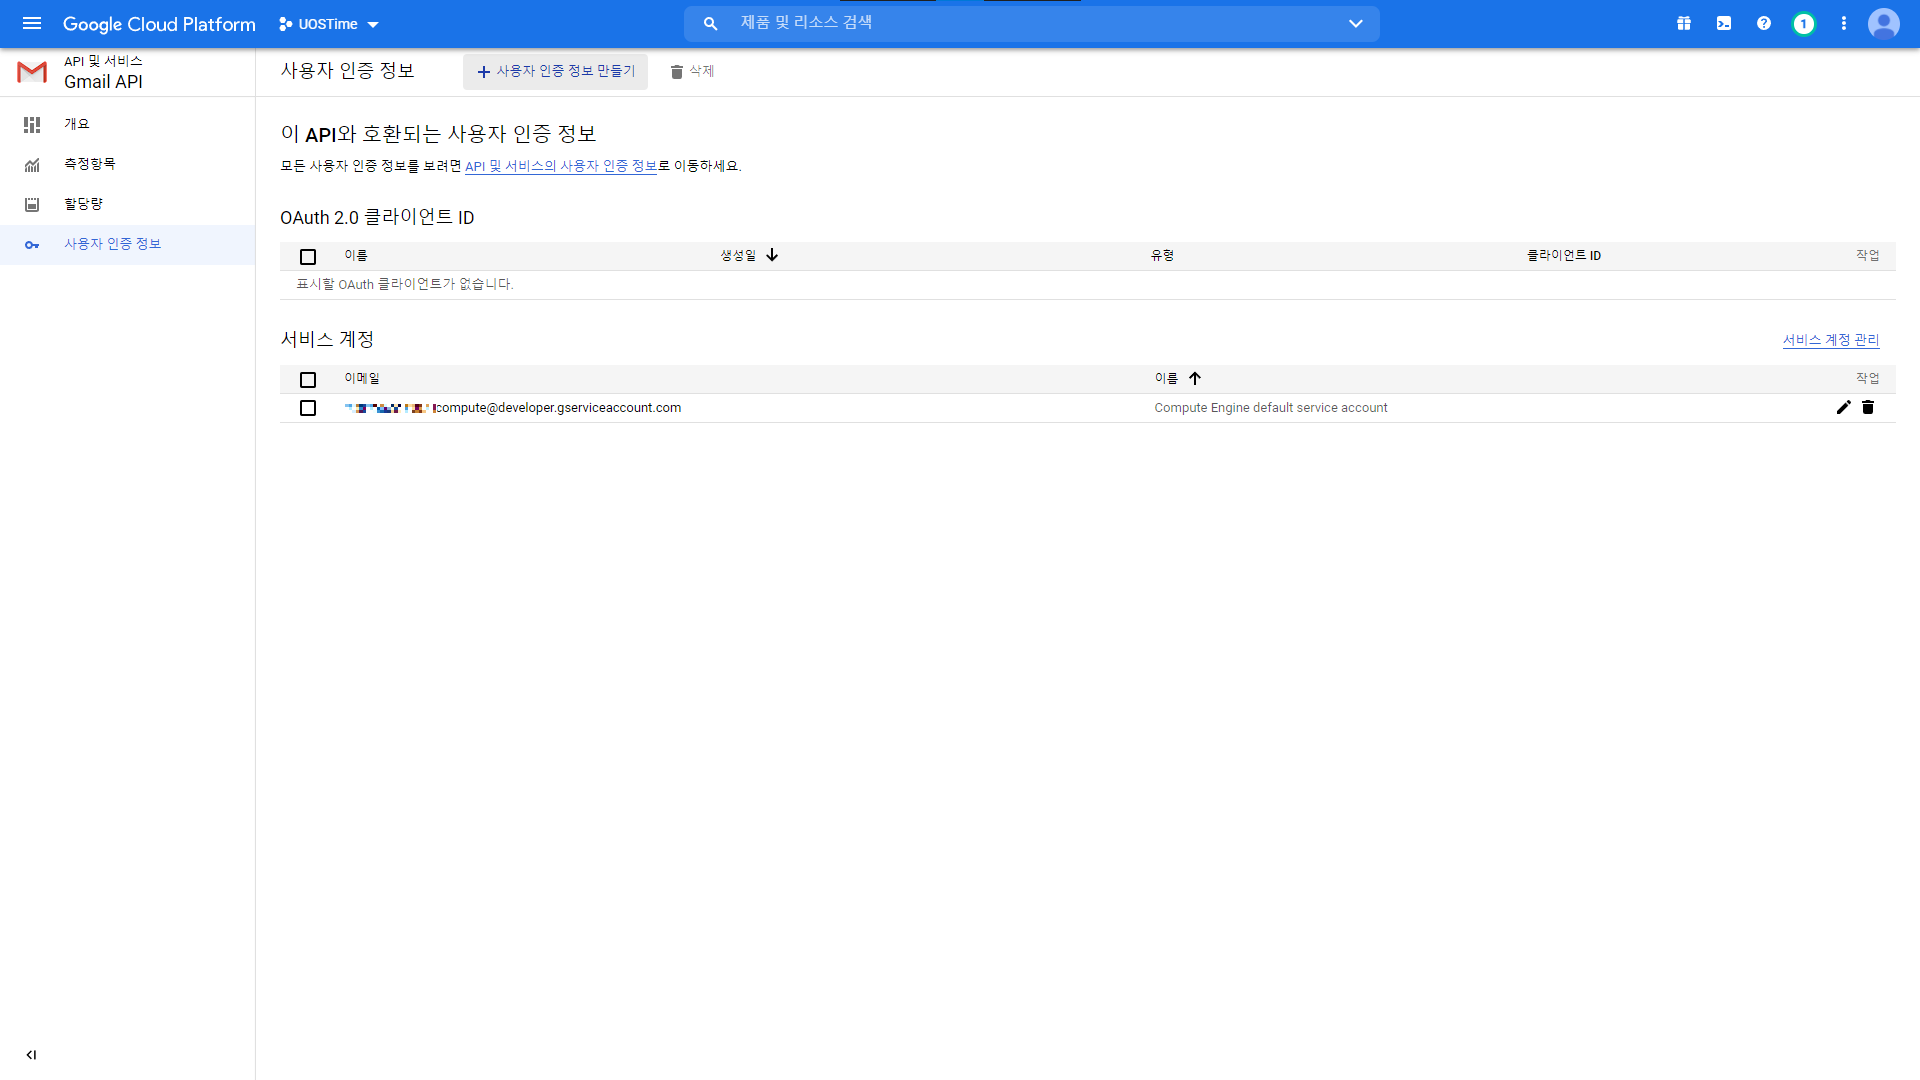Select all OAuth 2.0 clients checkbox
The width and height of the screenshot is (1920, 1080).
(308, 257)
